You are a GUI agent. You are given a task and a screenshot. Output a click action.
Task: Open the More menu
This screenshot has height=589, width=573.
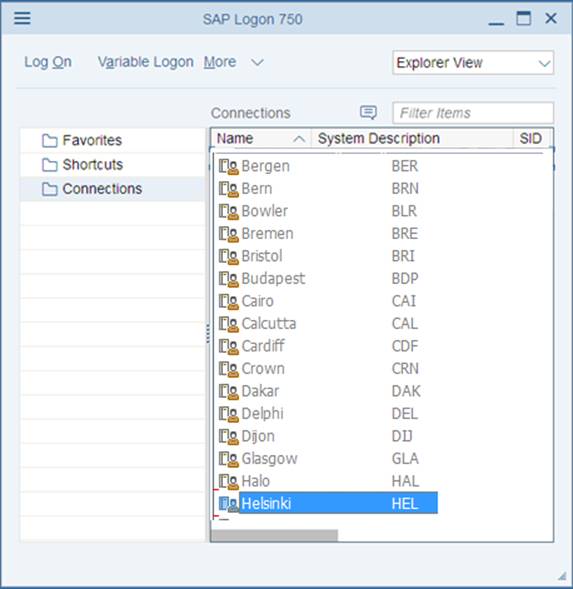click(220, 62)
